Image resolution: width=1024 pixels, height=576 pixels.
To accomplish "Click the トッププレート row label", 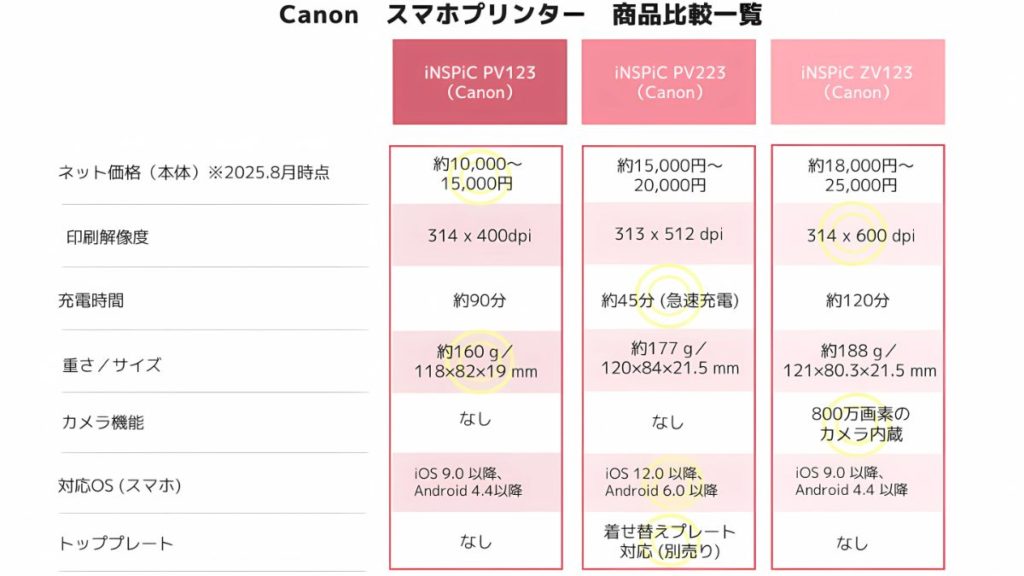I will [x=115, y=544].
